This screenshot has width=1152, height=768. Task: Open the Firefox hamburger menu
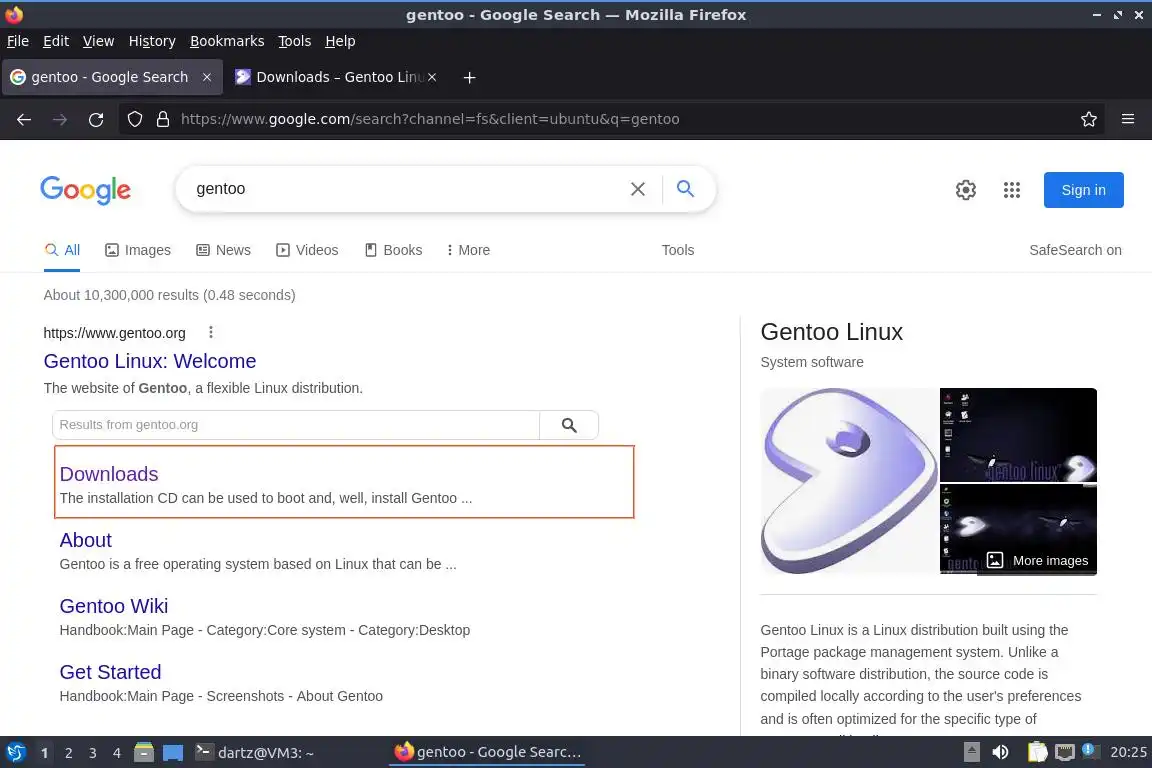[1128, 119]
